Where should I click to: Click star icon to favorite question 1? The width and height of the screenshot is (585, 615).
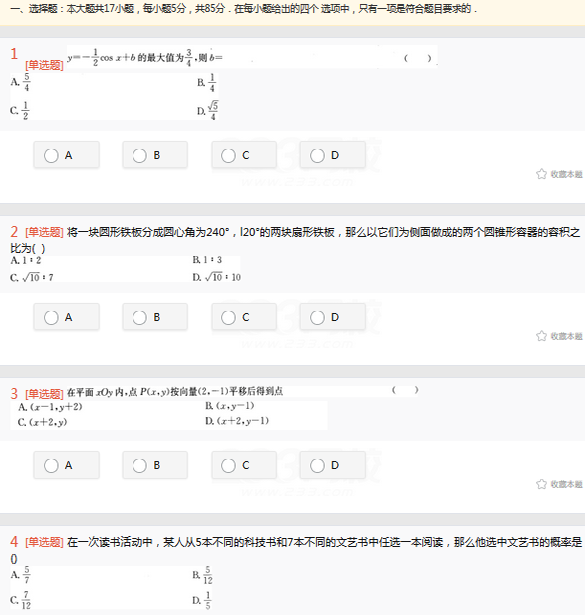coord(541,174)
